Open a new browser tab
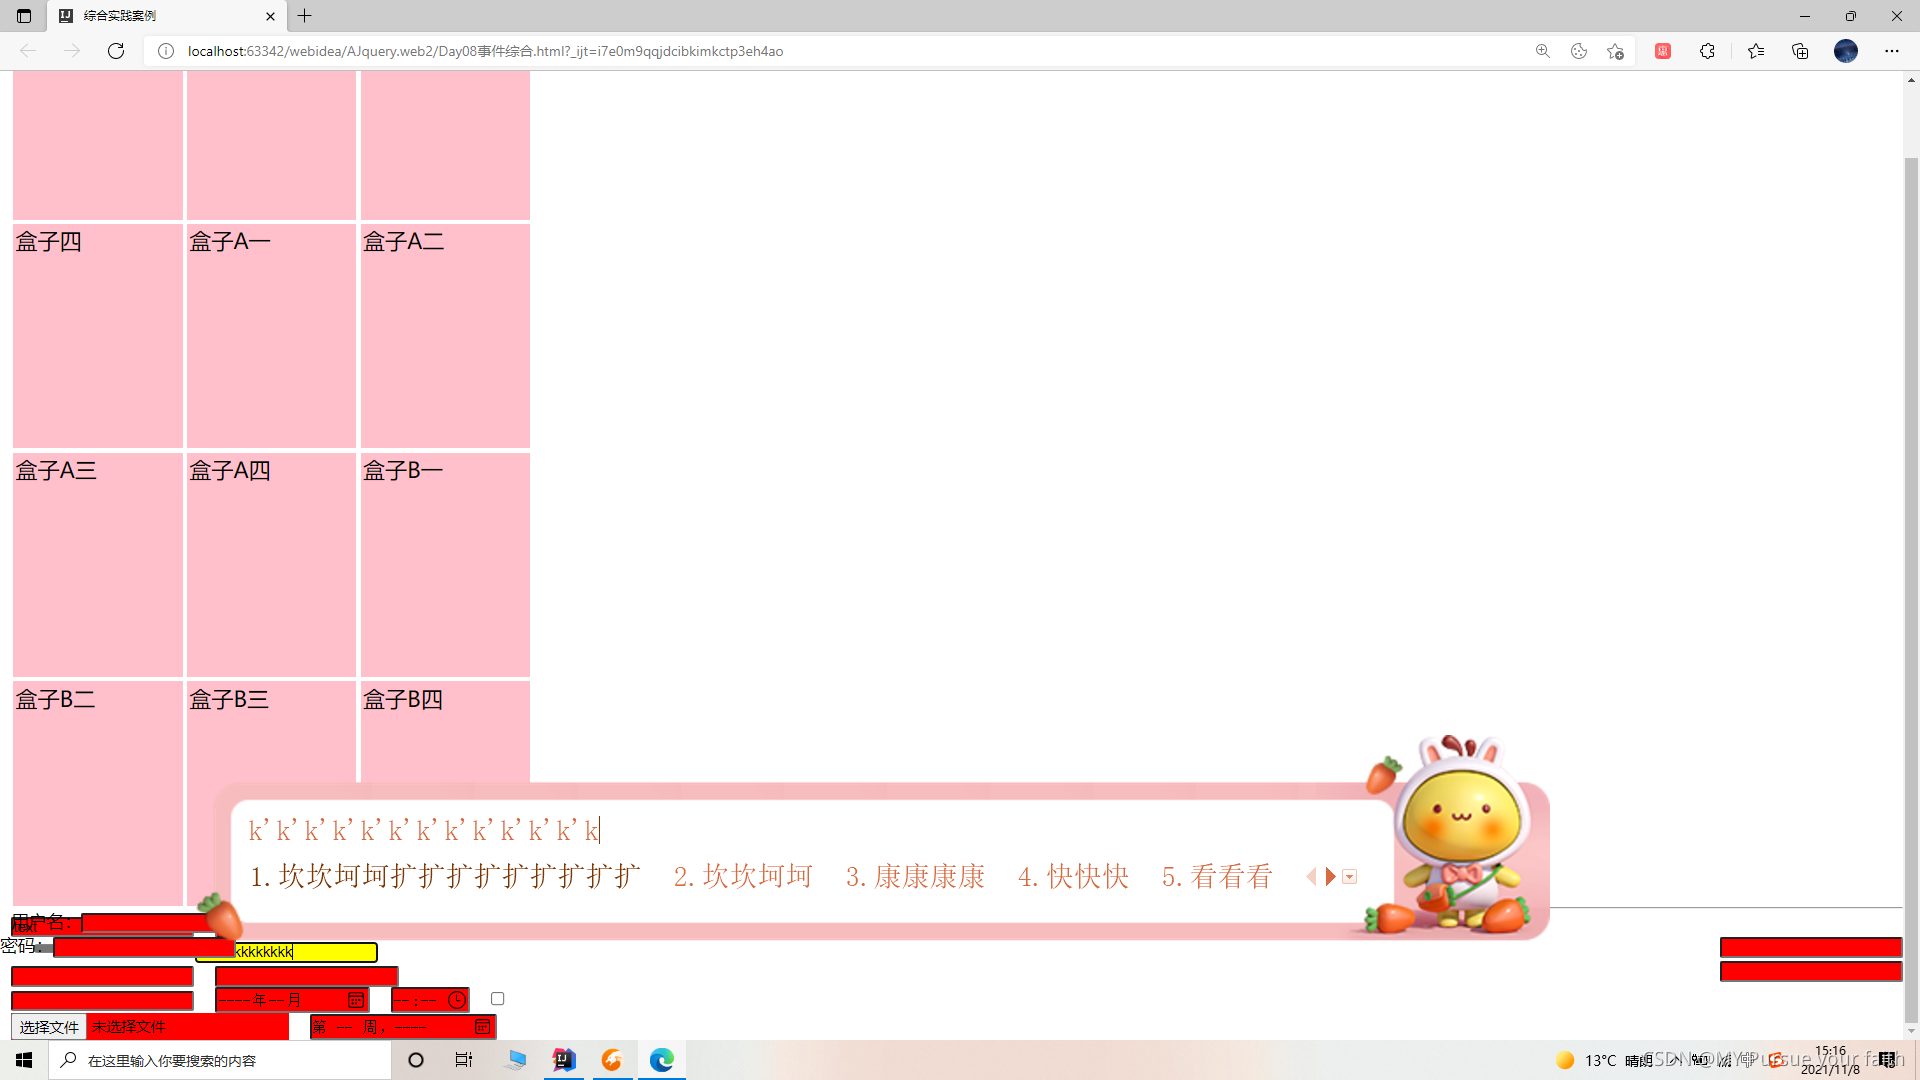Image resolution: width=1920 pixels, height=1080 pixels. [x=305, y=16]
